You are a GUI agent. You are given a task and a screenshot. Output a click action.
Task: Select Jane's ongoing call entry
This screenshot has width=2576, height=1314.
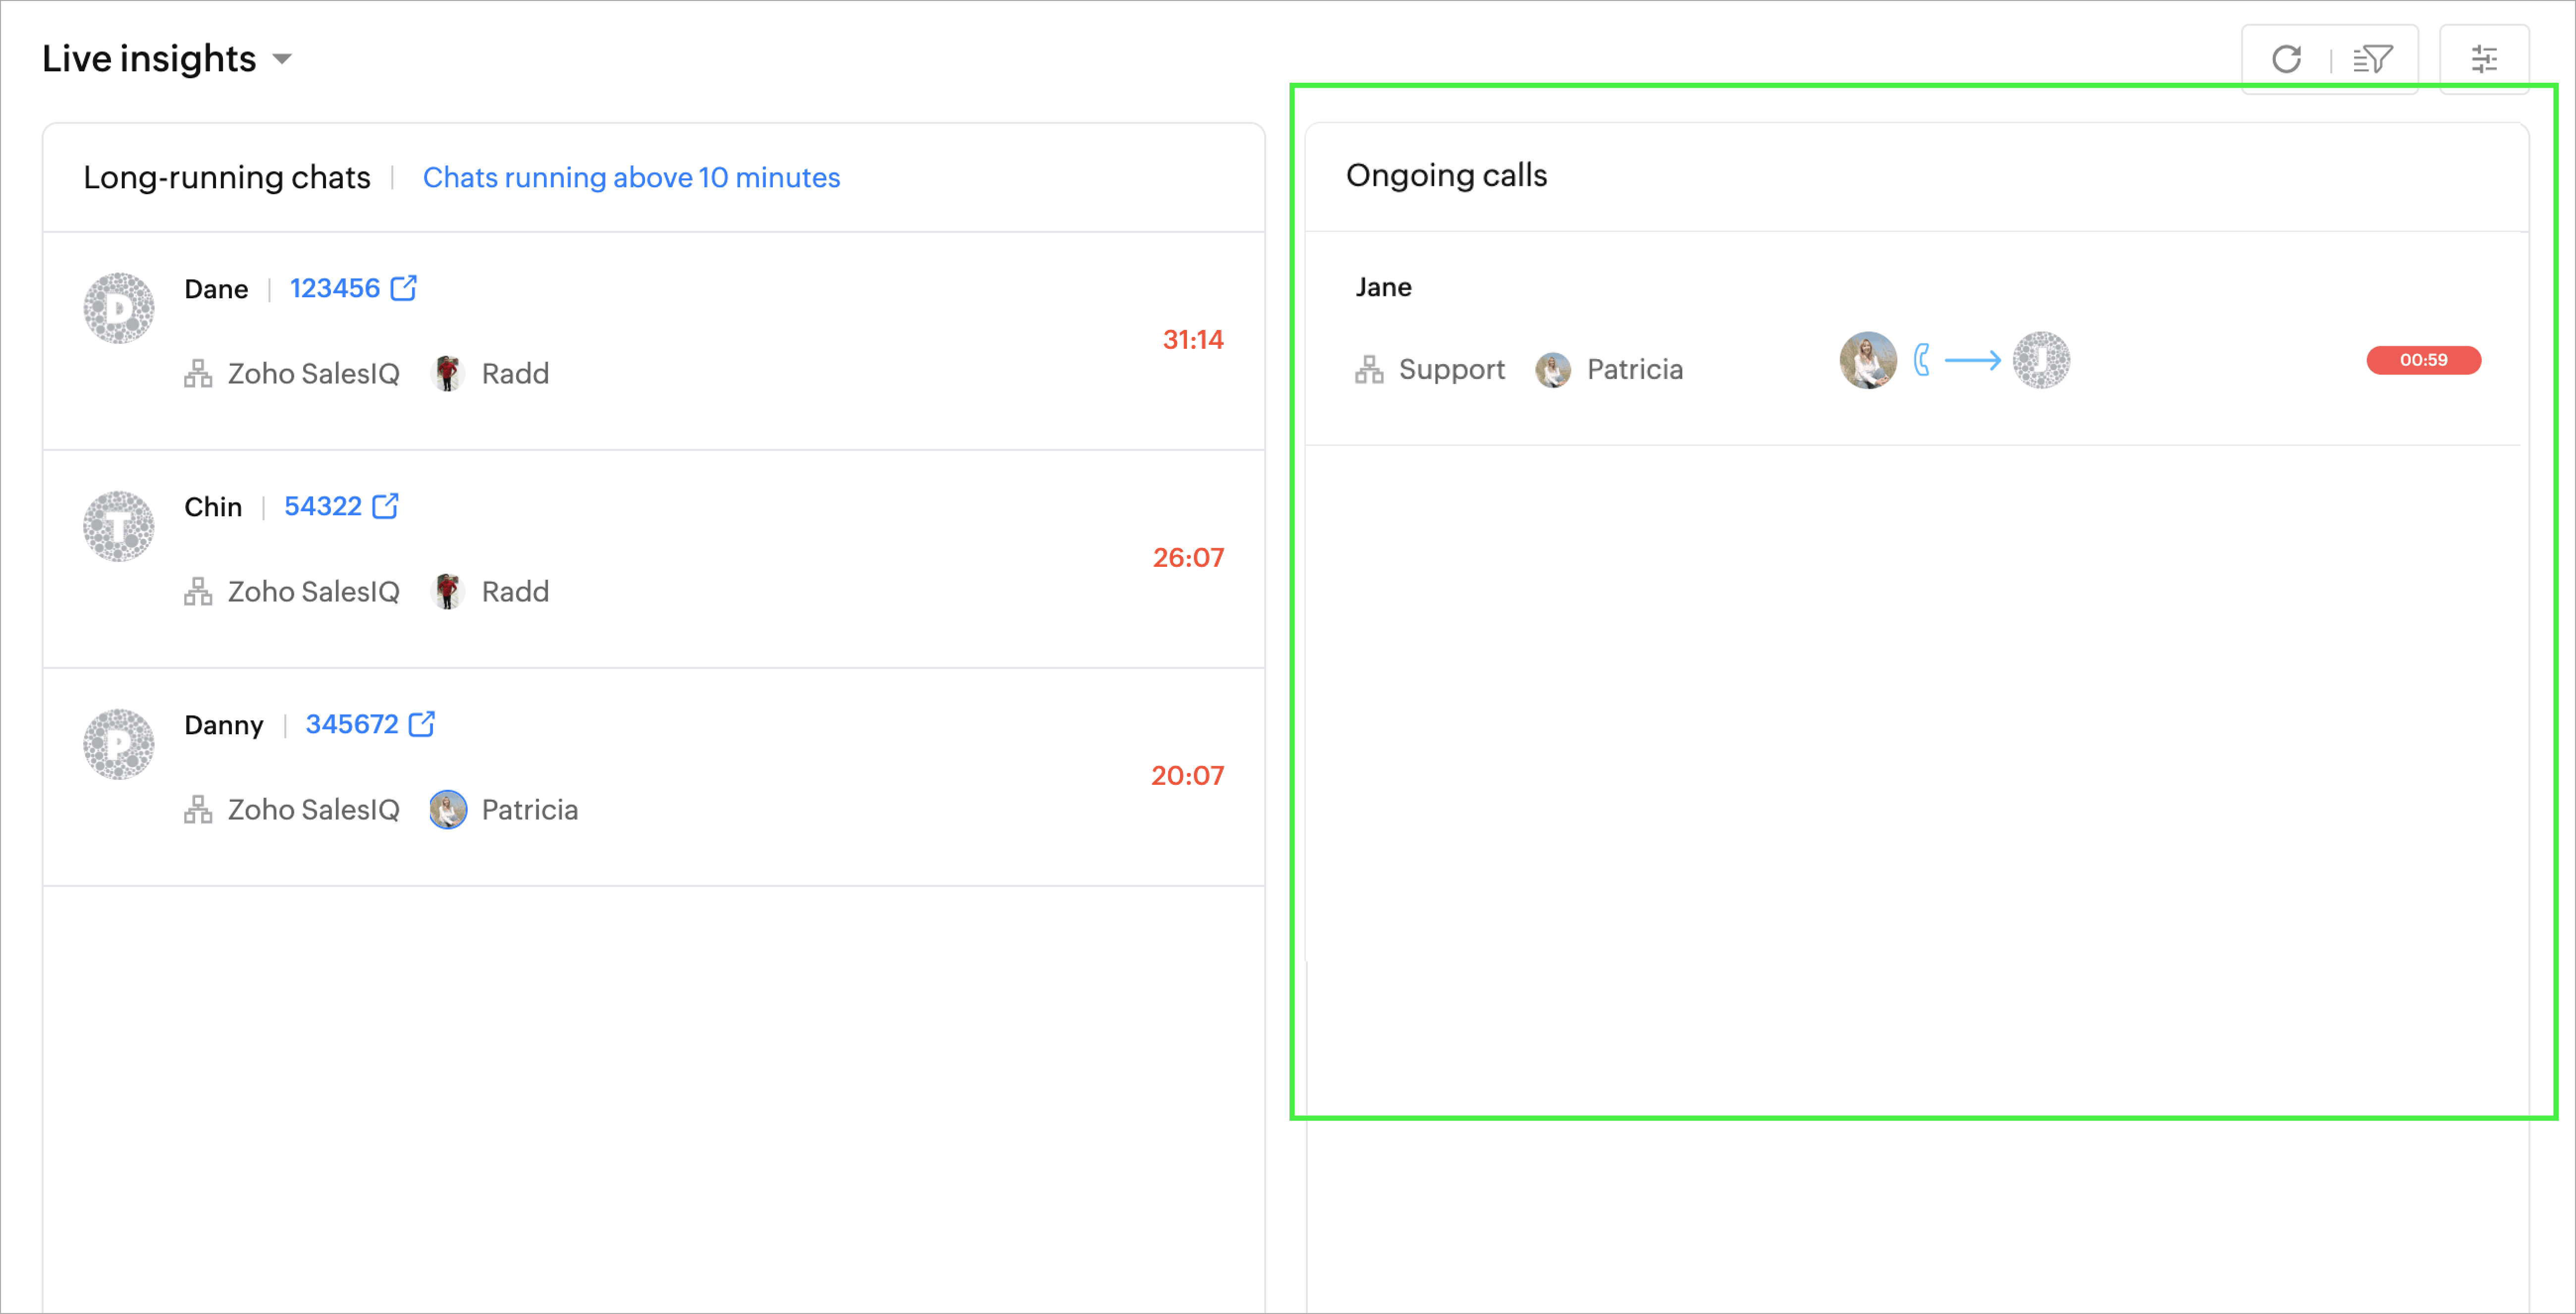tap(1383, 287)
